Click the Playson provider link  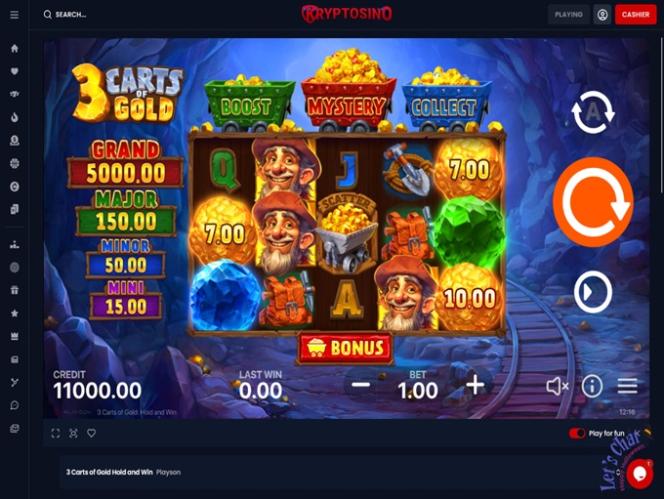tap(168, 472)
